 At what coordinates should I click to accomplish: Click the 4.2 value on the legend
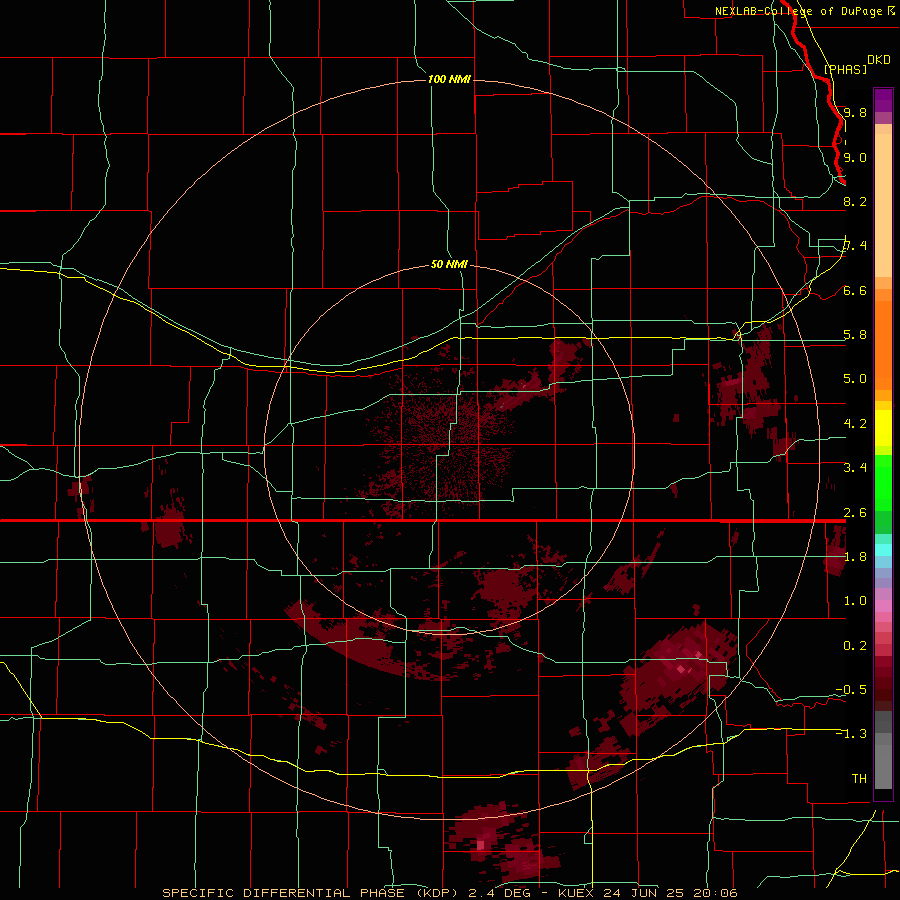855,424
